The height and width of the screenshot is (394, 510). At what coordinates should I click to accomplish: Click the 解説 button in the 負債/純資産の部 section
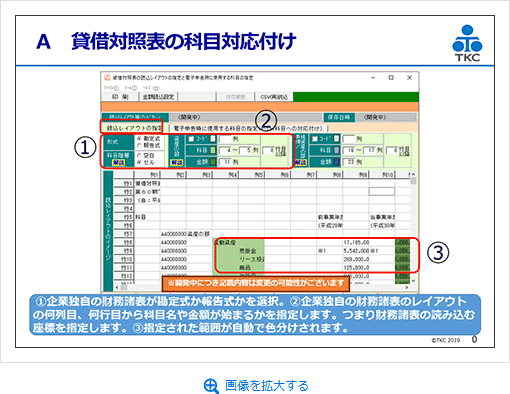coord(300,162)
